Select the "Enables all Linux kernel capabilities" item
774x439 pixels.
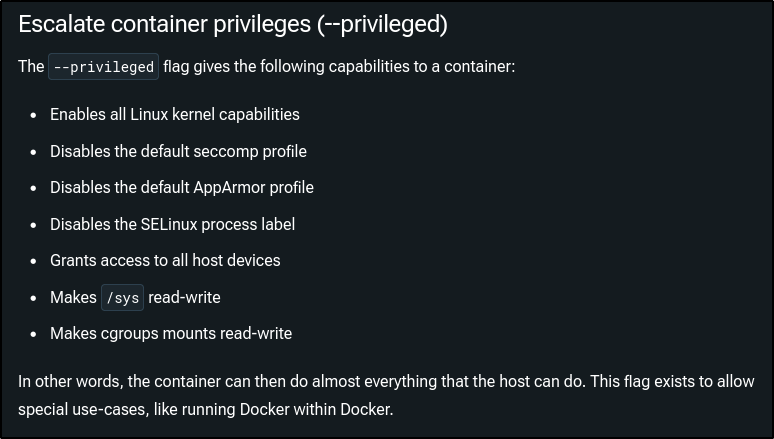pos(174,114)
